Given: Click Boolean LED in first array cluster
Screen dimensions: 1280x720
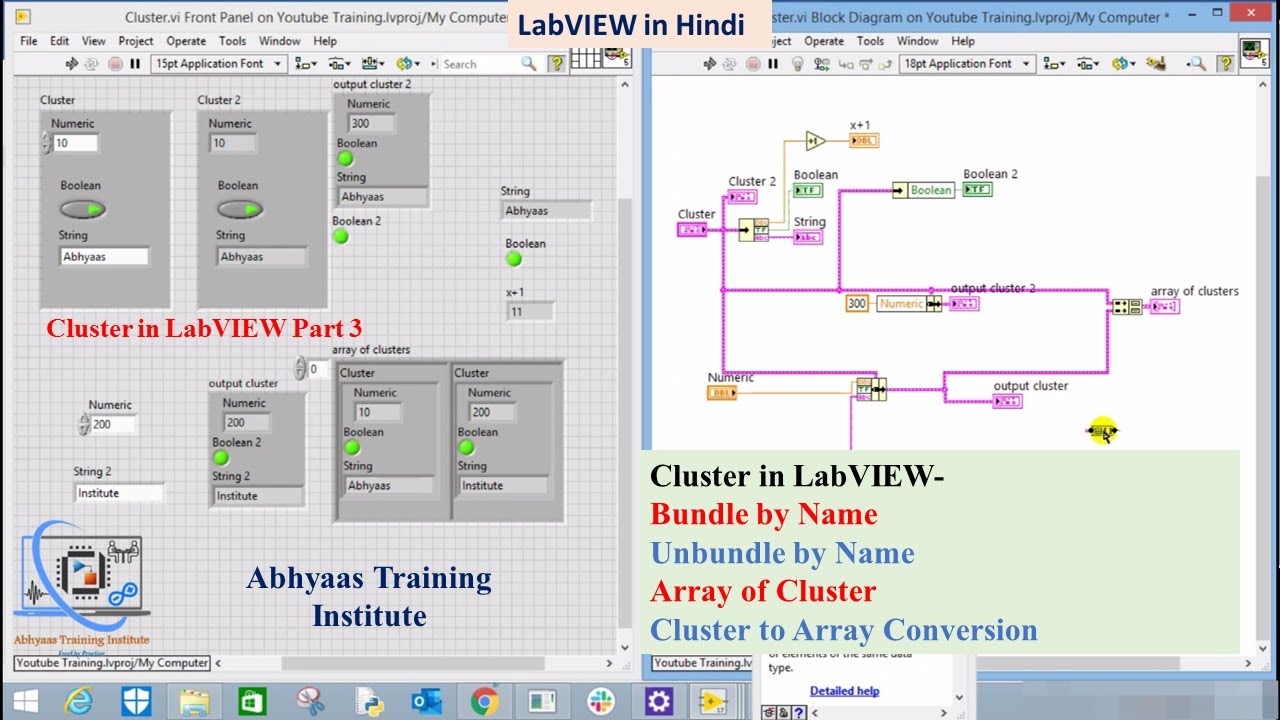Looking at the screenshot, I should pyautogui.click(x=352, y=447).
